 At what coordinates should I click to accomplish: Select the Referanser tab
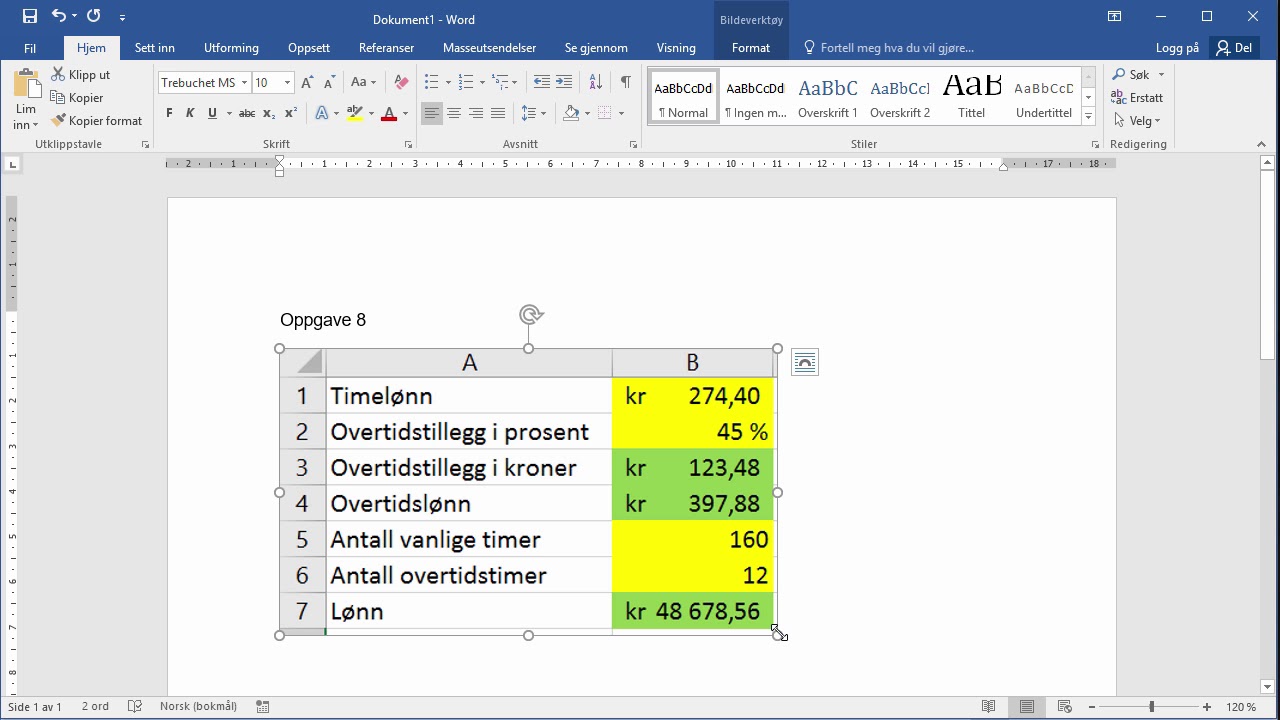point(386,48)
